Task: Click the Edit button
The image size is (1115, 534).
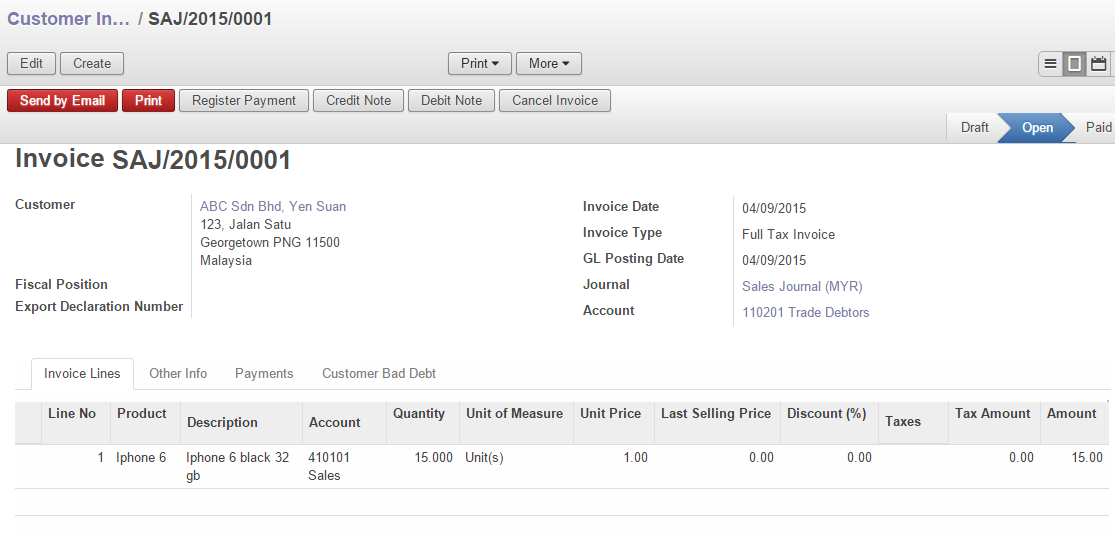Action: [32, 64]
